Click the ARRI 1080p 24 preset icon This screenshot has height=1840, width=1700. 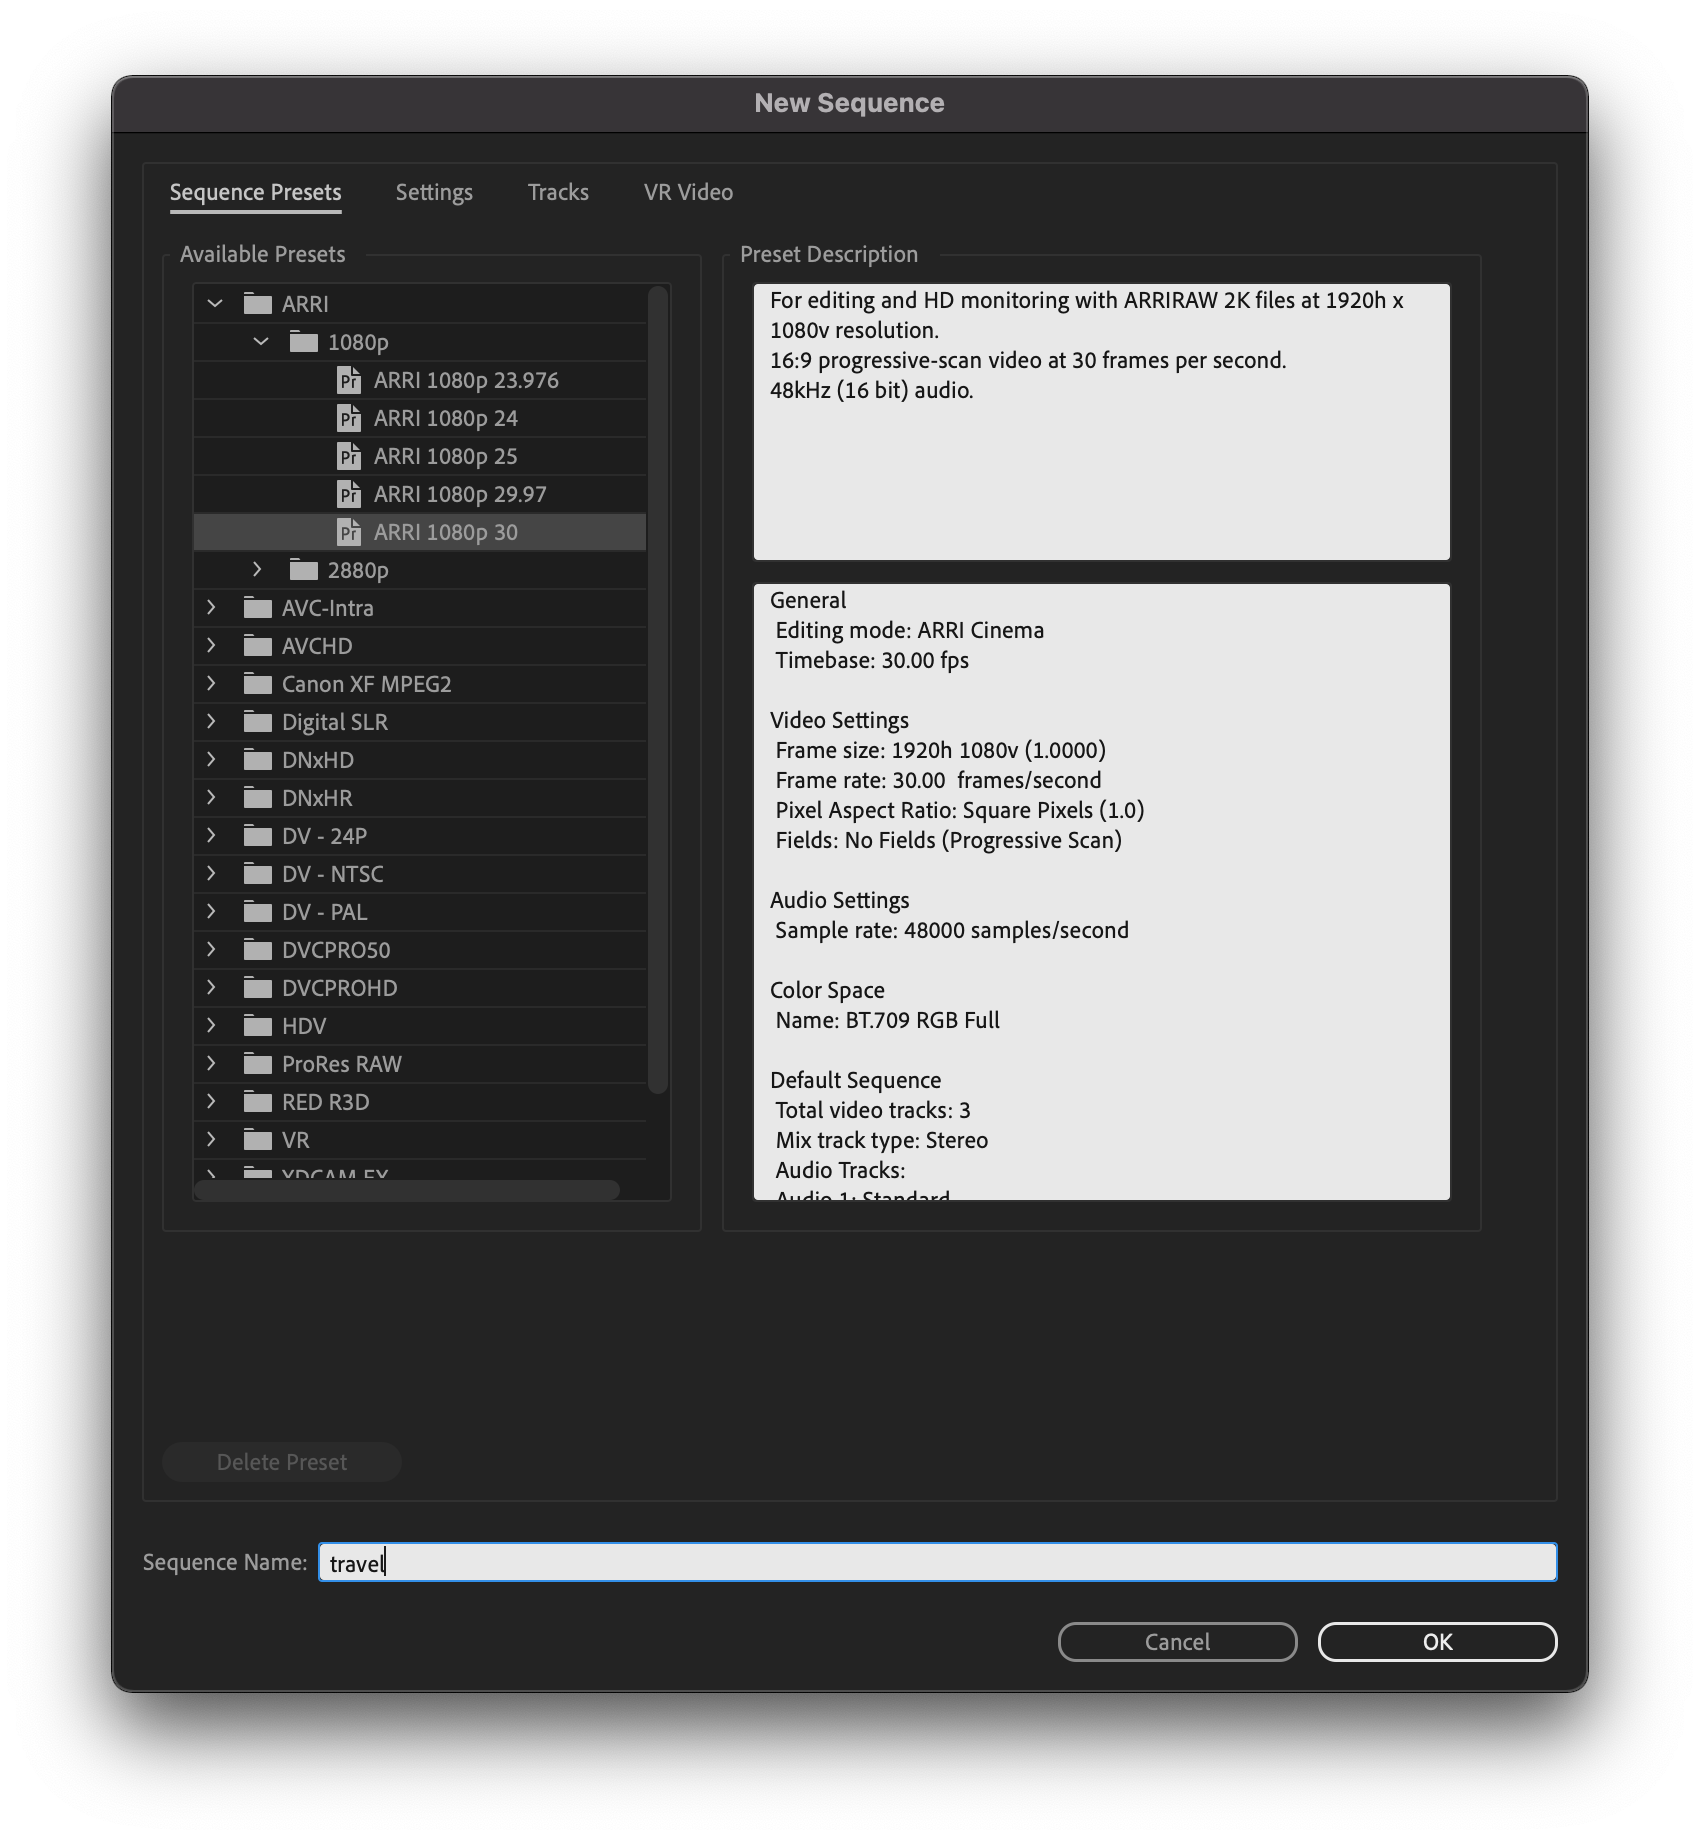coord(348,418)
